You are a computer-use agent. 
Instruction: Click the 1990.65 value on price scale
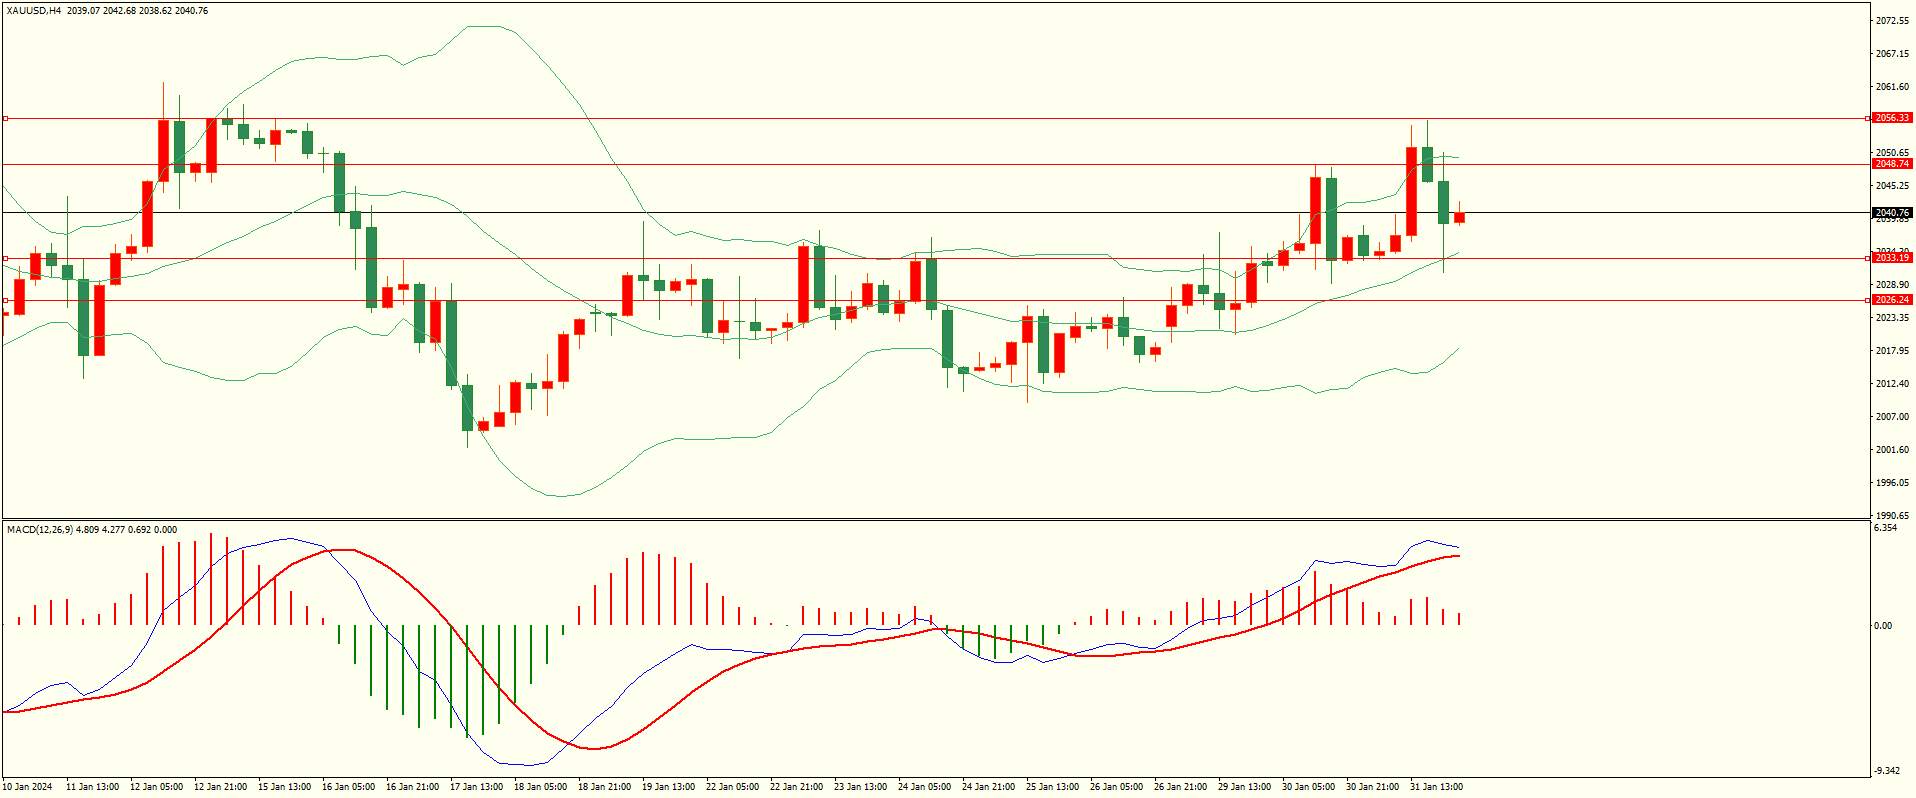[1893, 515]
